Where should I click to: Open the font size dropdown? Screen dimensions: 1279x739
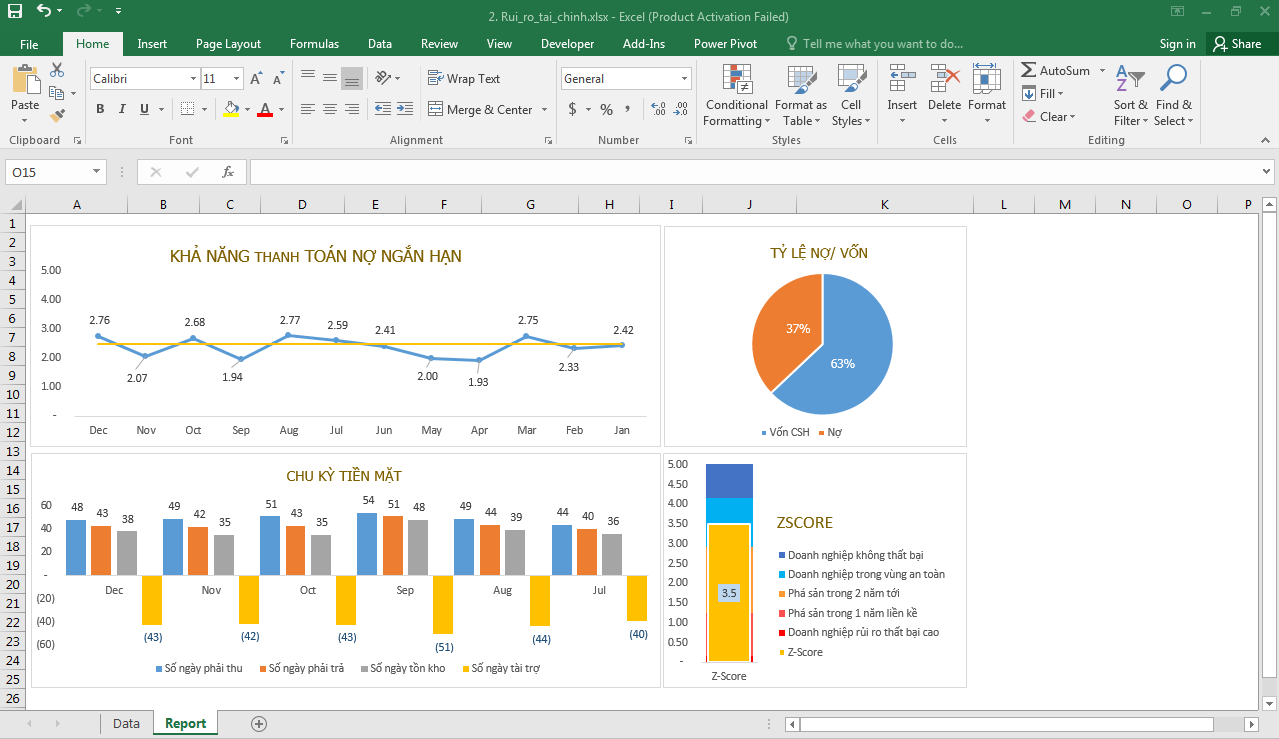point(237,78)
